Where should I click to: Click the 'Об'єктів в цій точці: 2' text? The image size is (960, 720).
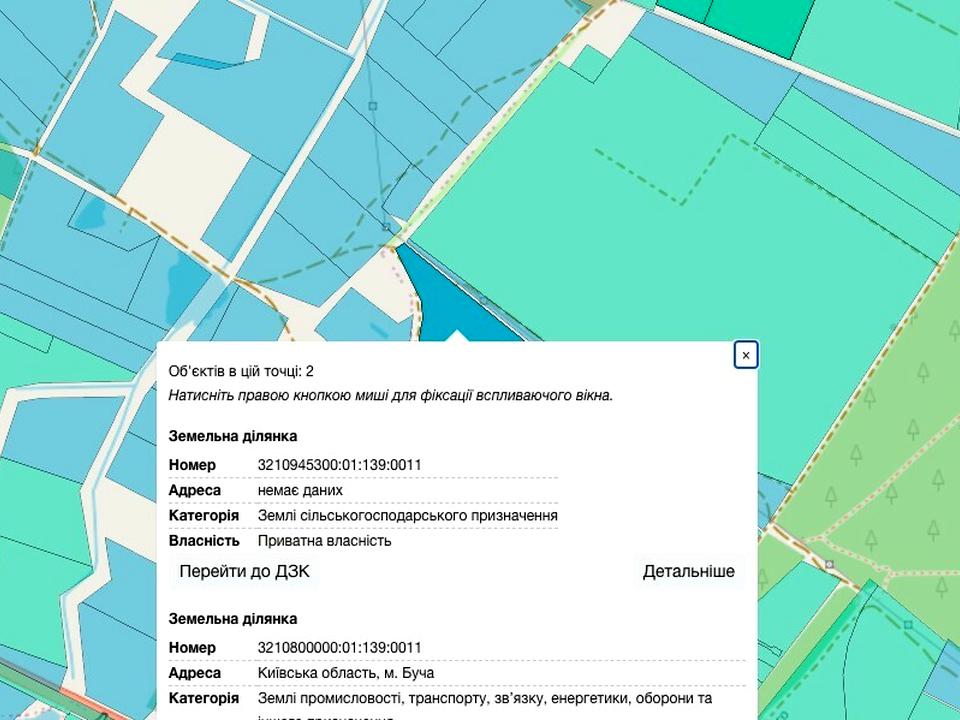point(241,371)
